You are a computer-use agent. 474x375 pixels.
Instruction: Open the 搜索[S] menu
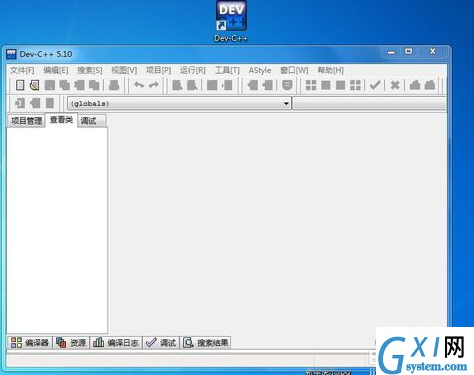(x=90, y=70)
